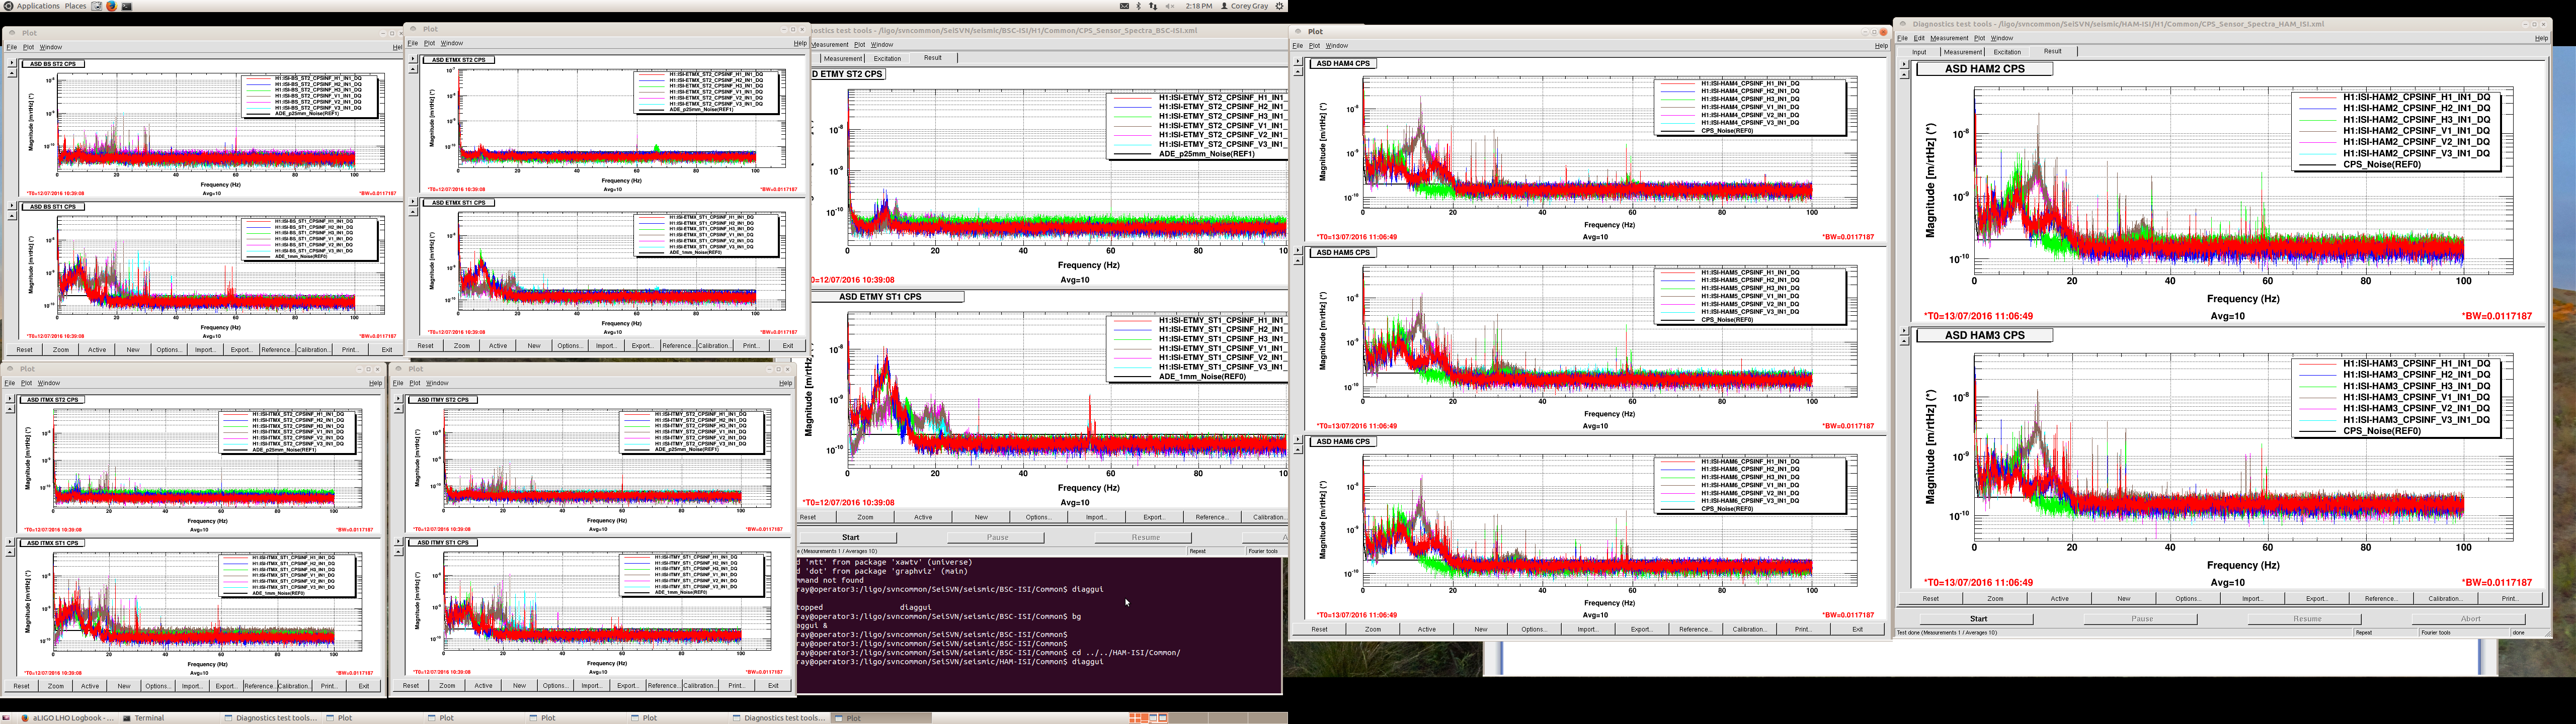This screenshot has width=2576, height=724.
Task: Click up arrow beside ASD HAM4 CPS plot
Action: pyautogui.click(x=1299, y=72)
